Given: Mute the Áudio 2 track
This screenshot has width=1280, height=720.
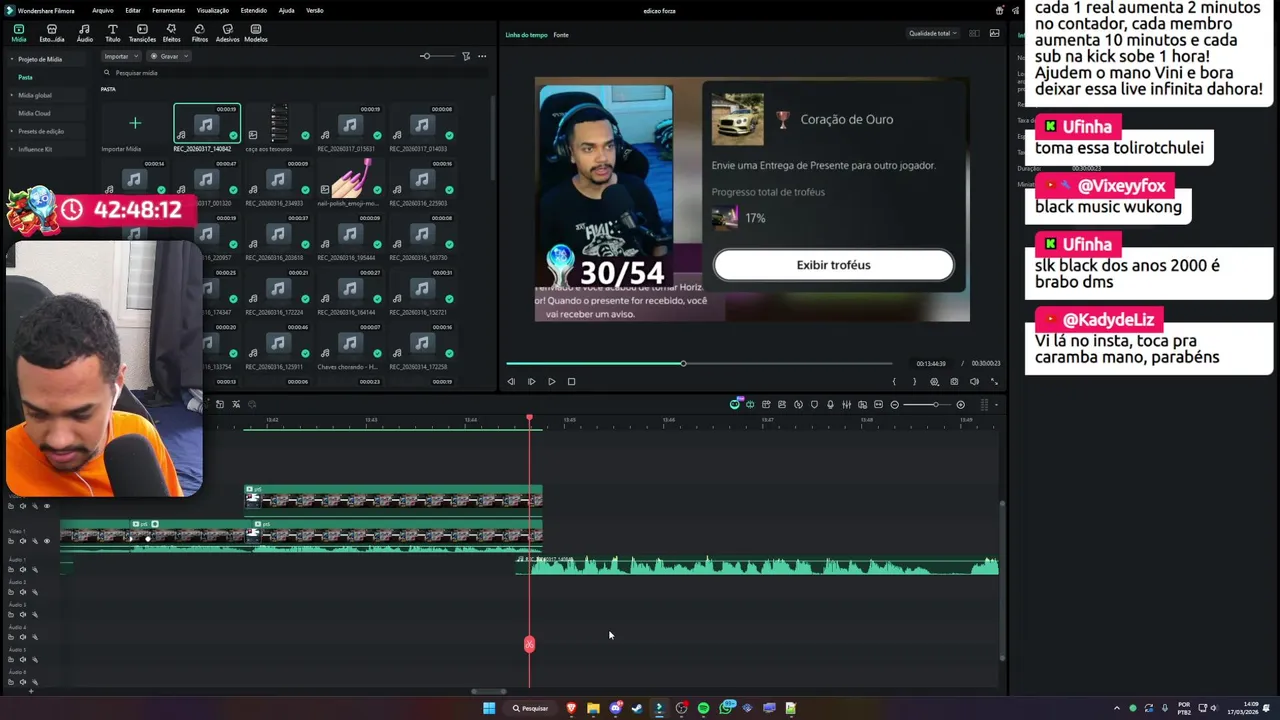Looking at the screenshot, I should [x=23, y=592].
